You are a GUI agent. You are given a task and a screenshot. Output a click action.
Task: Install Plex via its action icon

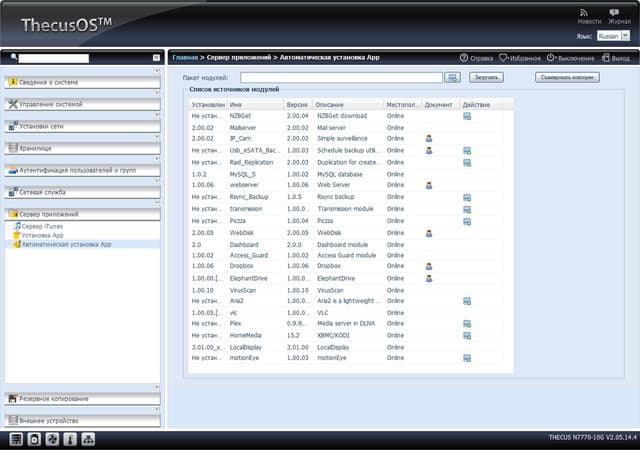pyautogui.click(x=467, y=324)
